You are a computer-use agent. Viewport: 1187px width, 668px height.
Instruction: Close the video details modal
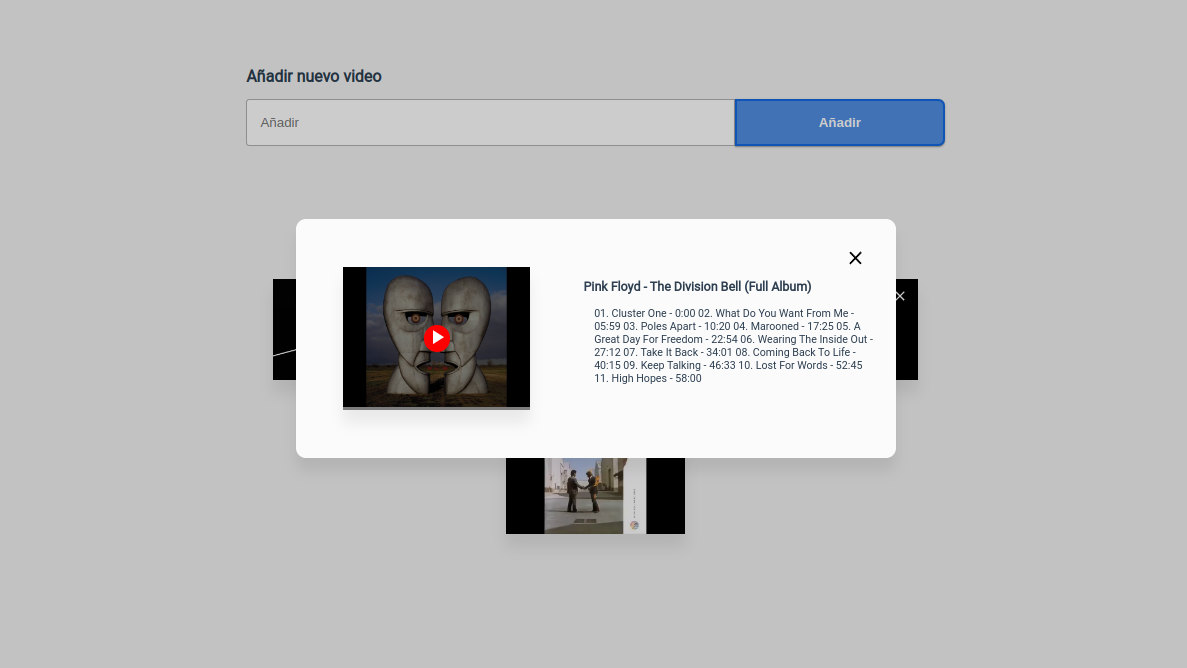855,258
